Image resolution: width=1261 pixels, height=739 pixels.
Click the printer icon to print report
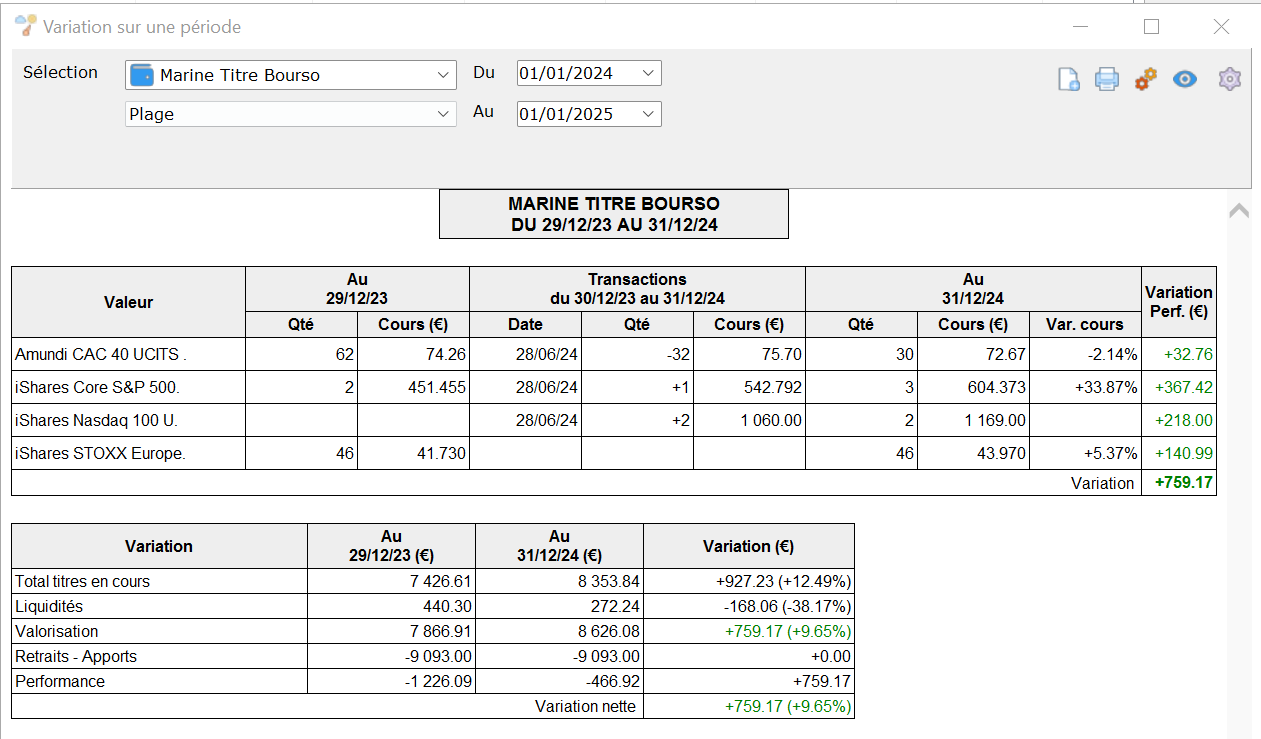(x=1107, y=79)
